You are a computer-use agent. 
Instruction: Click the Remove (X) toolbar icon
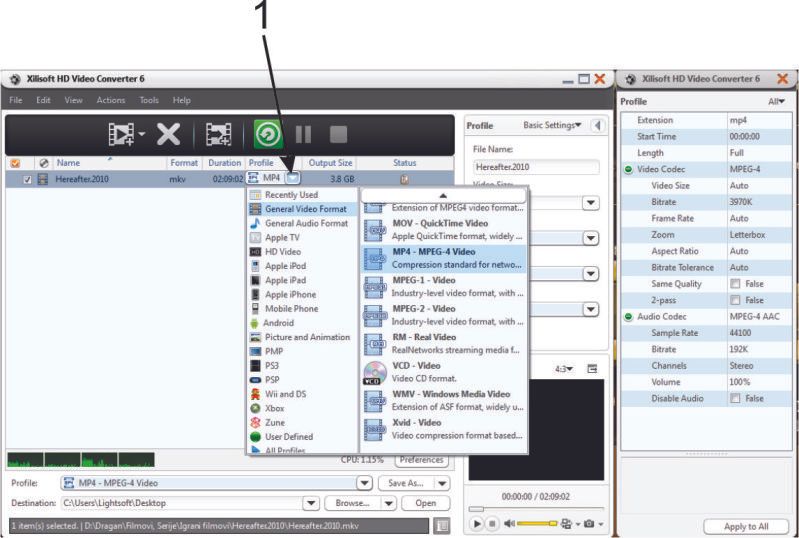coord(168,134)
